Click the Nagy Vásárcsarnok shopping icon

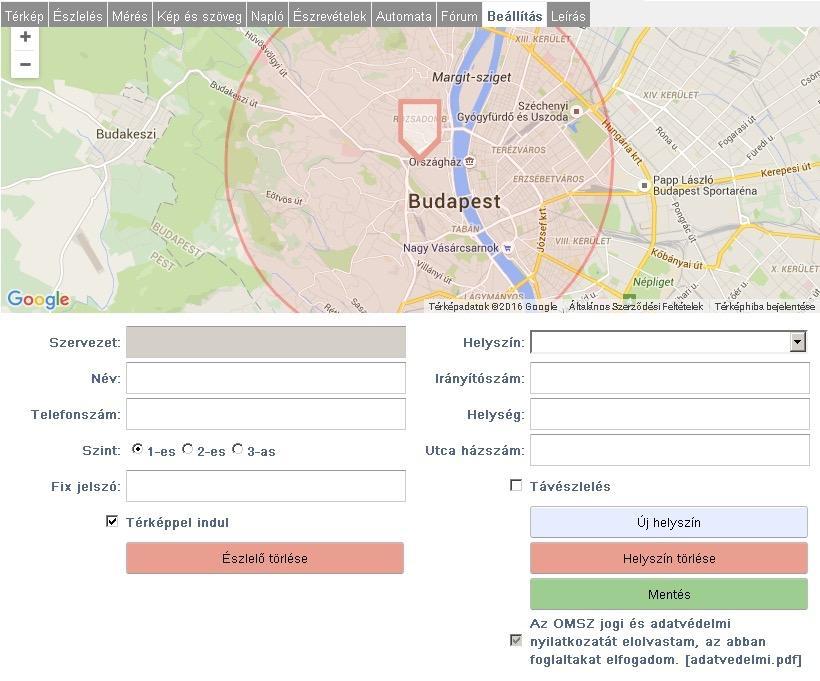(507, 248)
